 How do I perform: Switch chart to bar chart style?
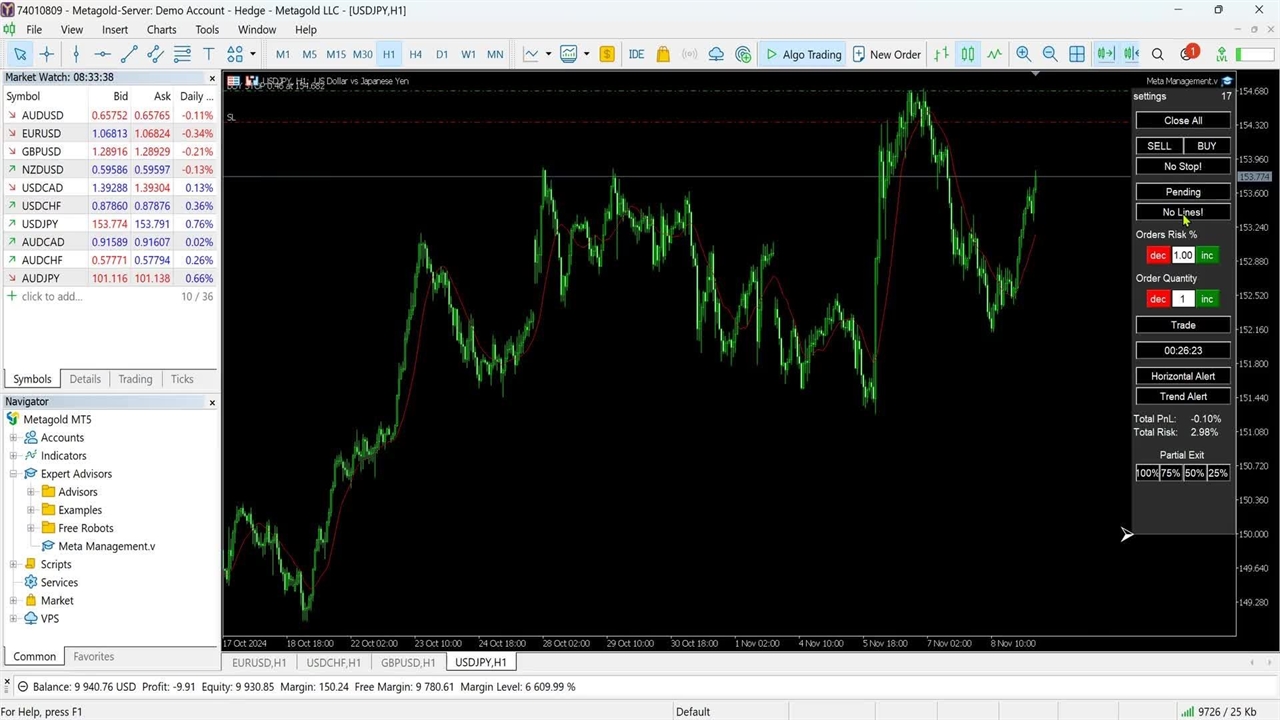941,54
